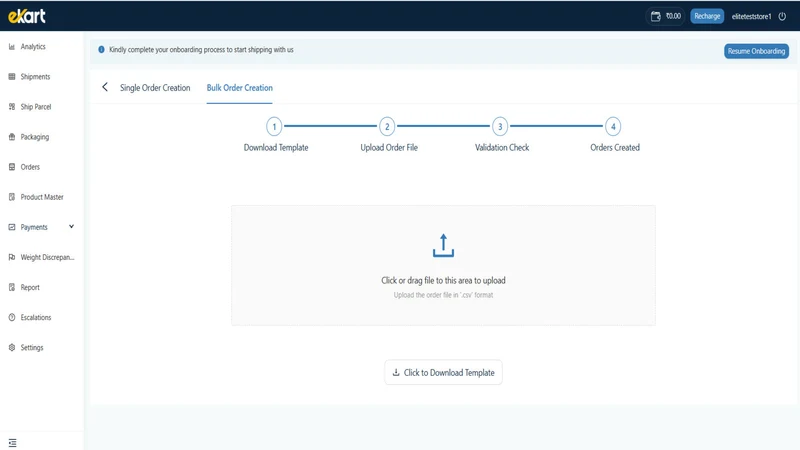Click the upload arrow icon

tap(443, 245)
